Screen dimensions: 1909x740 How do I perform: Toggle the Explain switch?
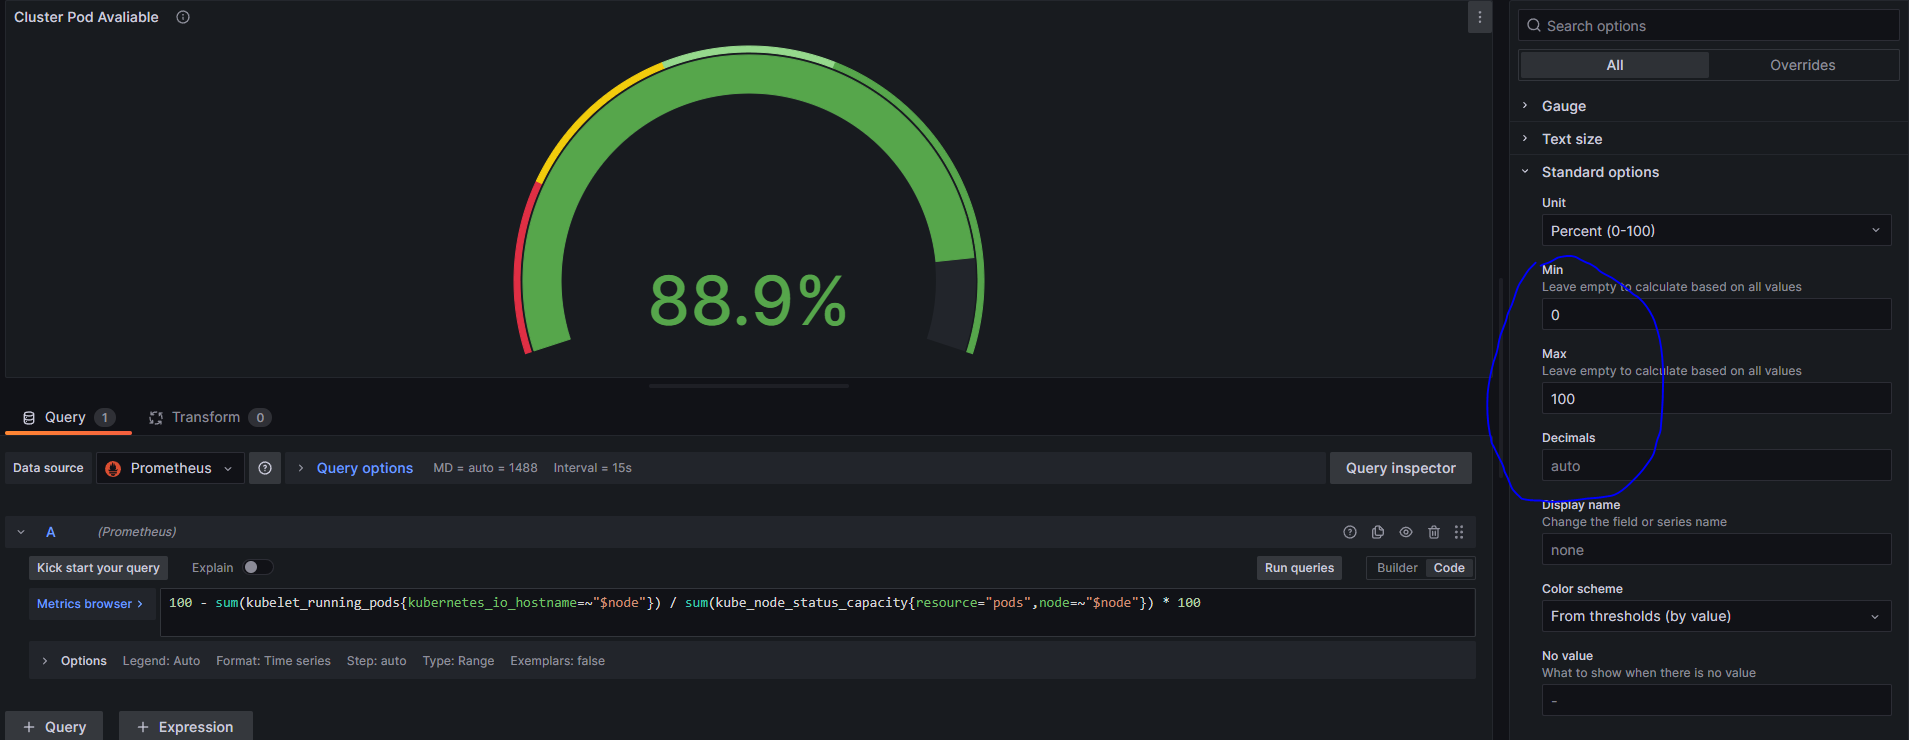257,568
